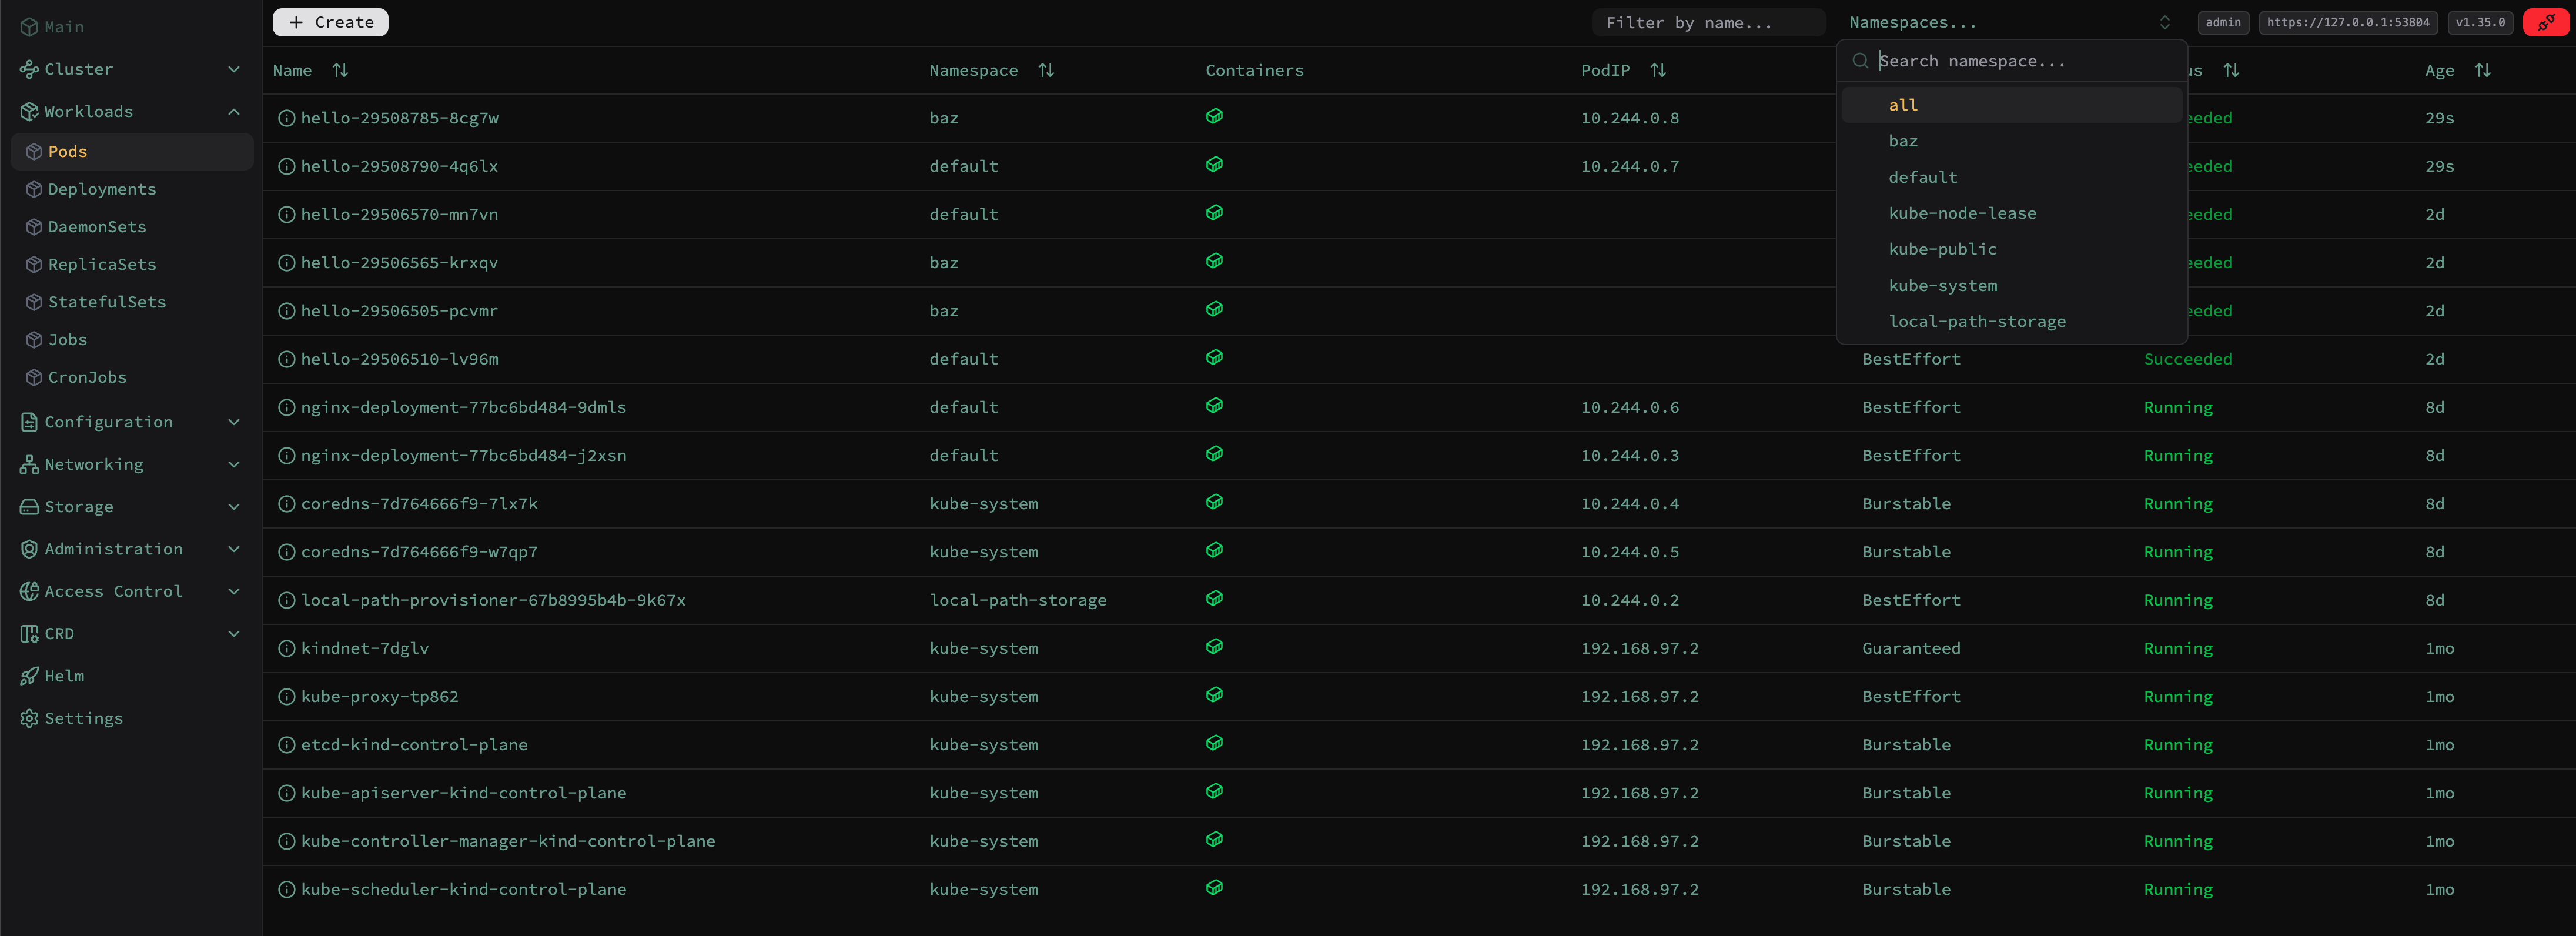Sort by PodIP column arrows icon
The image size is (2576, 936).
1657,70
